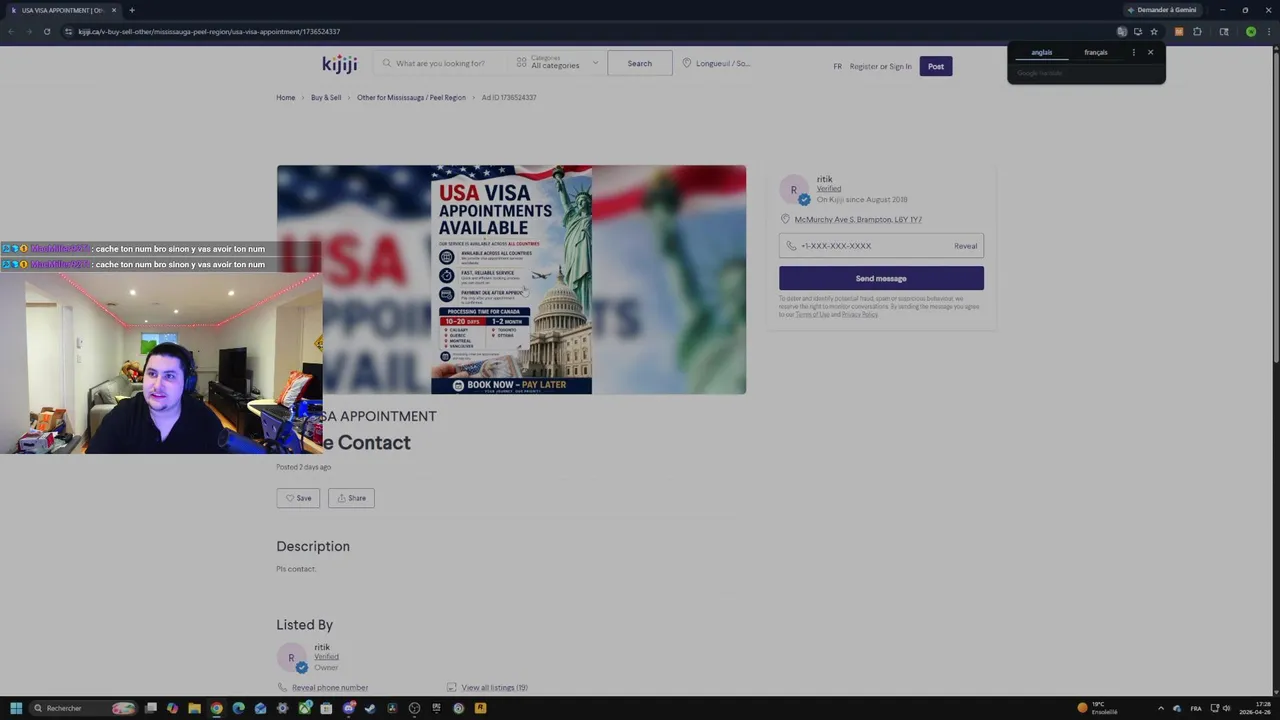Image resolution: width=1280 pixels, height=720 pixels.
Task: Click the Post ad button
Action: (x=935, y=66)
